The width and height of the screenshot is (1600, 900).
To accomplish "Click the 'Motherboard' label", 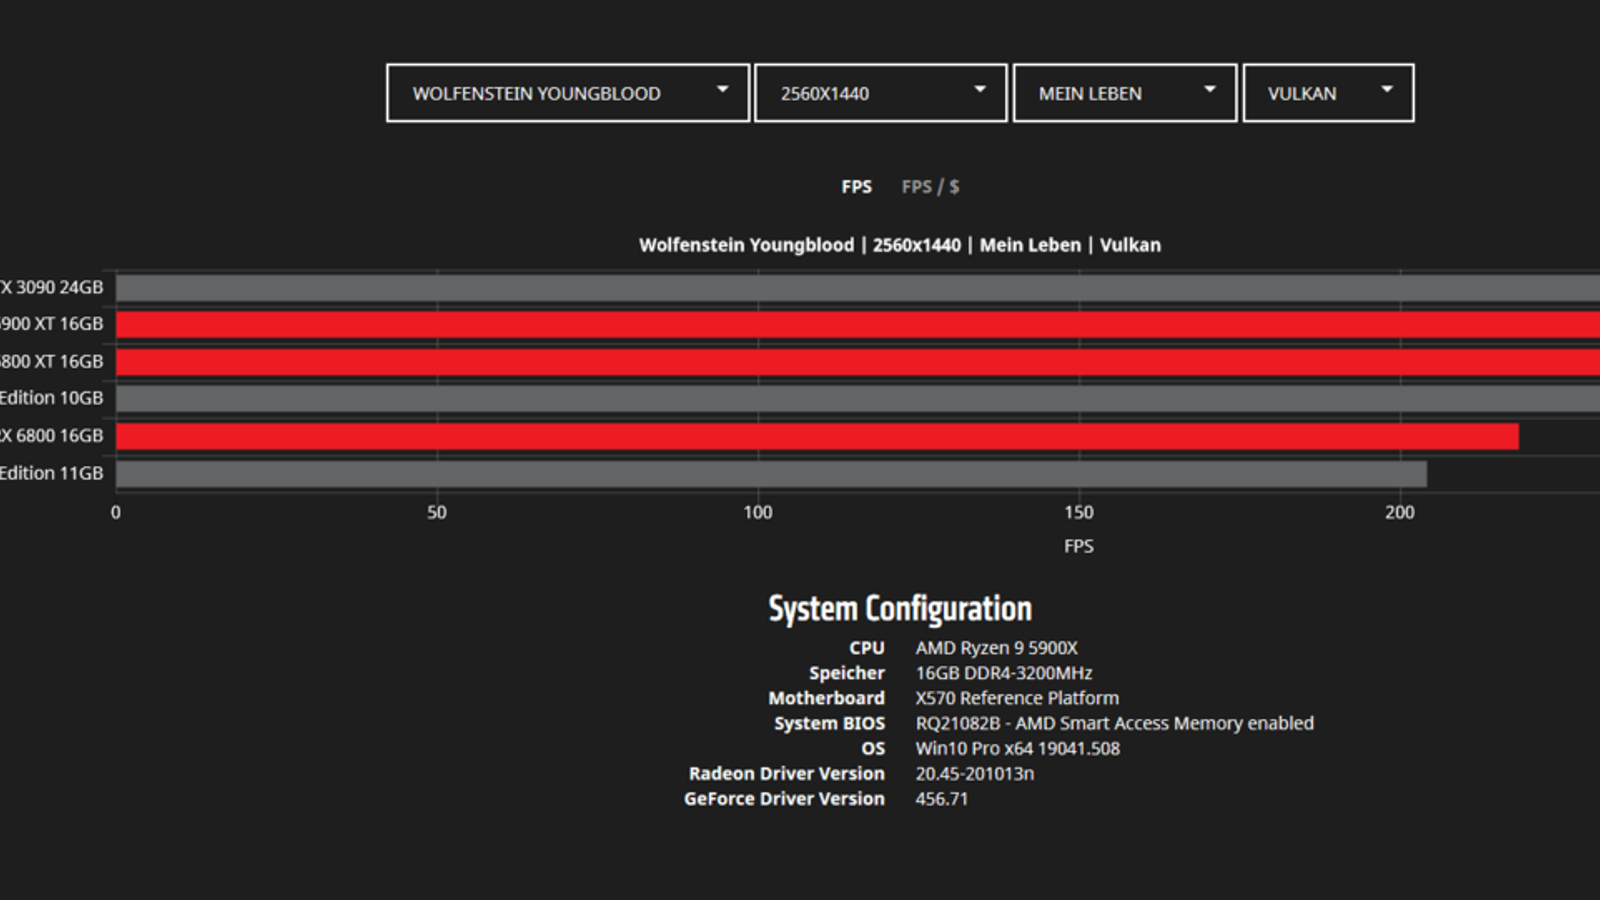I will coord(827,698).
